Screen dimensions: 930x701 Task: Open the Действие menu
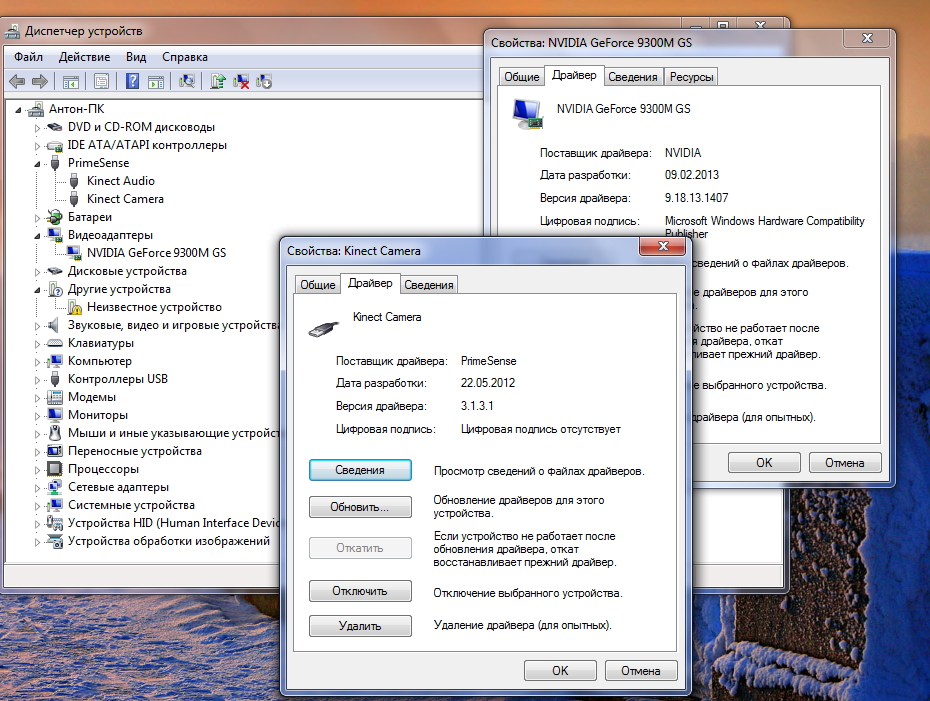click(x=84, y=57)
